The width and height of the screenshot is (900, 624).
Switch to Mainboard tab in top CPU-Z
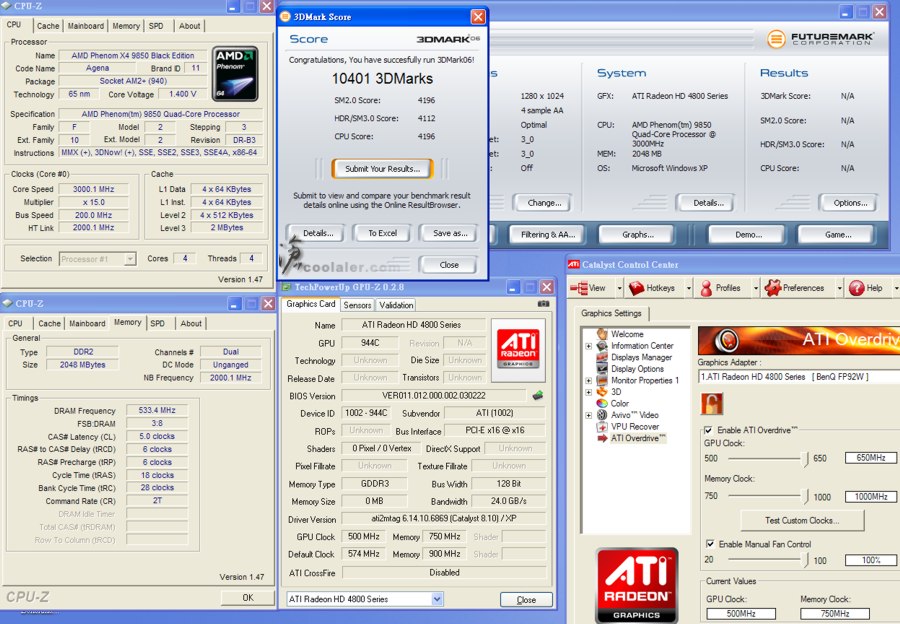(86, 26)
